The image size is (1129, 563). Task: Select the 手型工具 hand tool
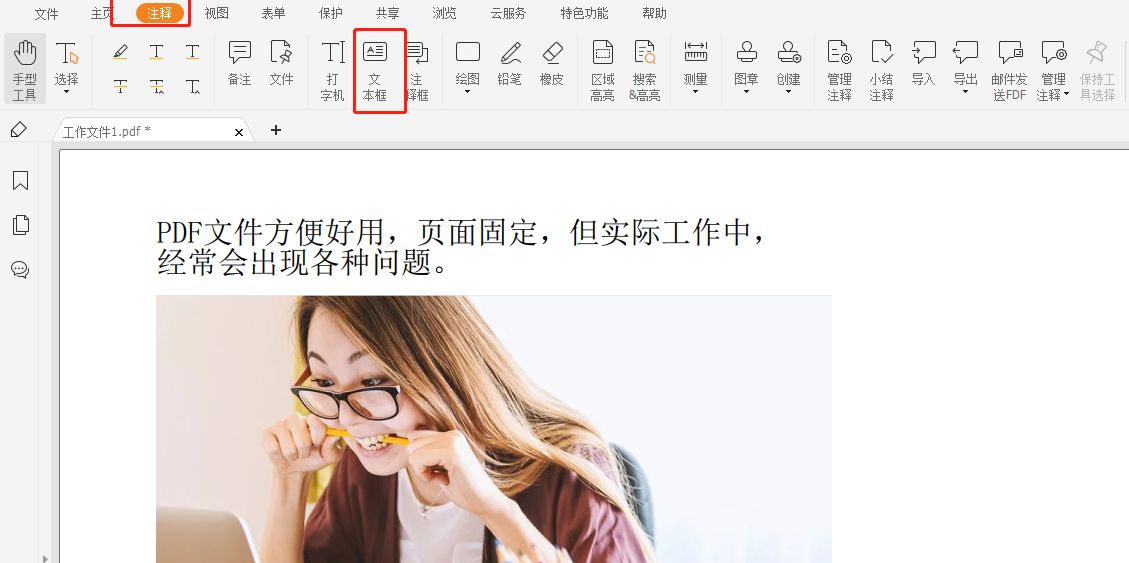24,69
